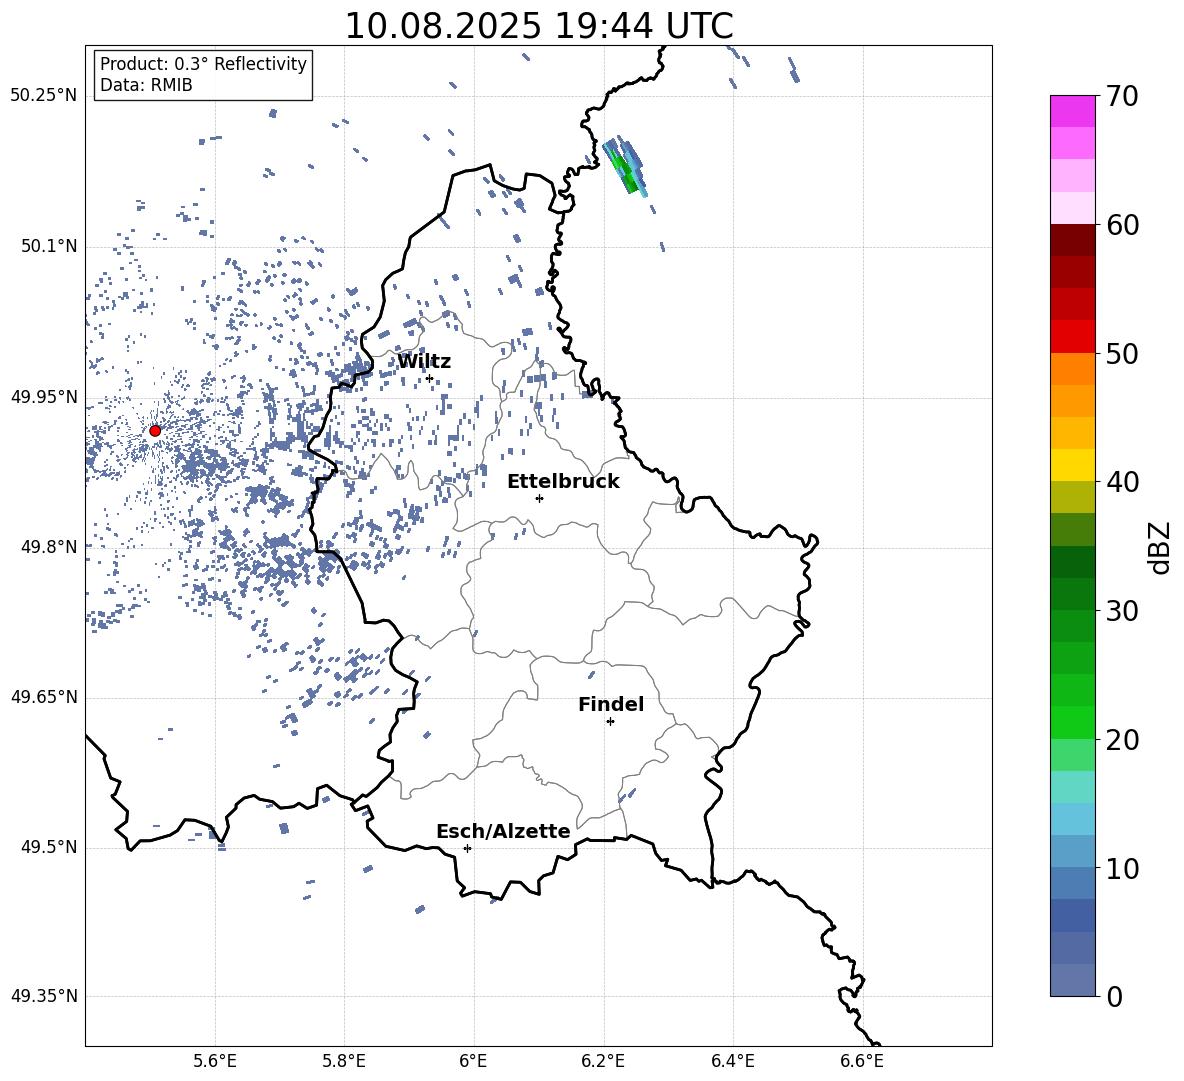This screenshot has height=1081, width=1184.
Task: Click the dBZ colorbar label
Action: click(x=1161, y=547)
